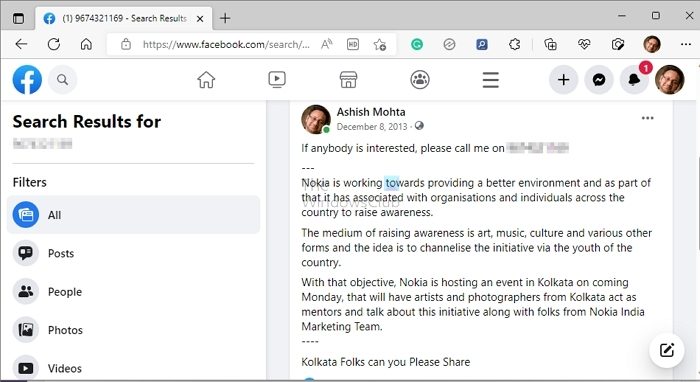The image size is (700, 382).
Task: Click the HD icon in address bar
Action: 353,44
